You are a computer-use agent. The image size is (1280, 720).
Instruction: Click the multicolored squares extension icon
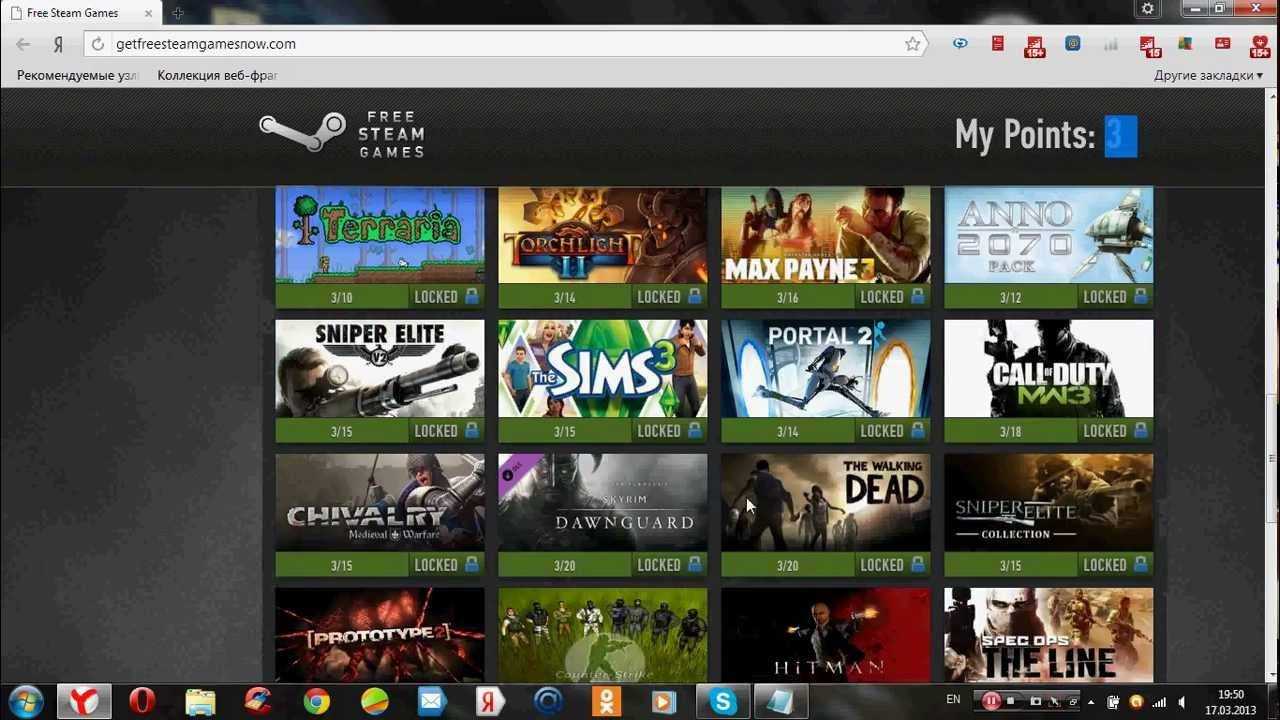pyautogui.click(x=1185, y=44)
